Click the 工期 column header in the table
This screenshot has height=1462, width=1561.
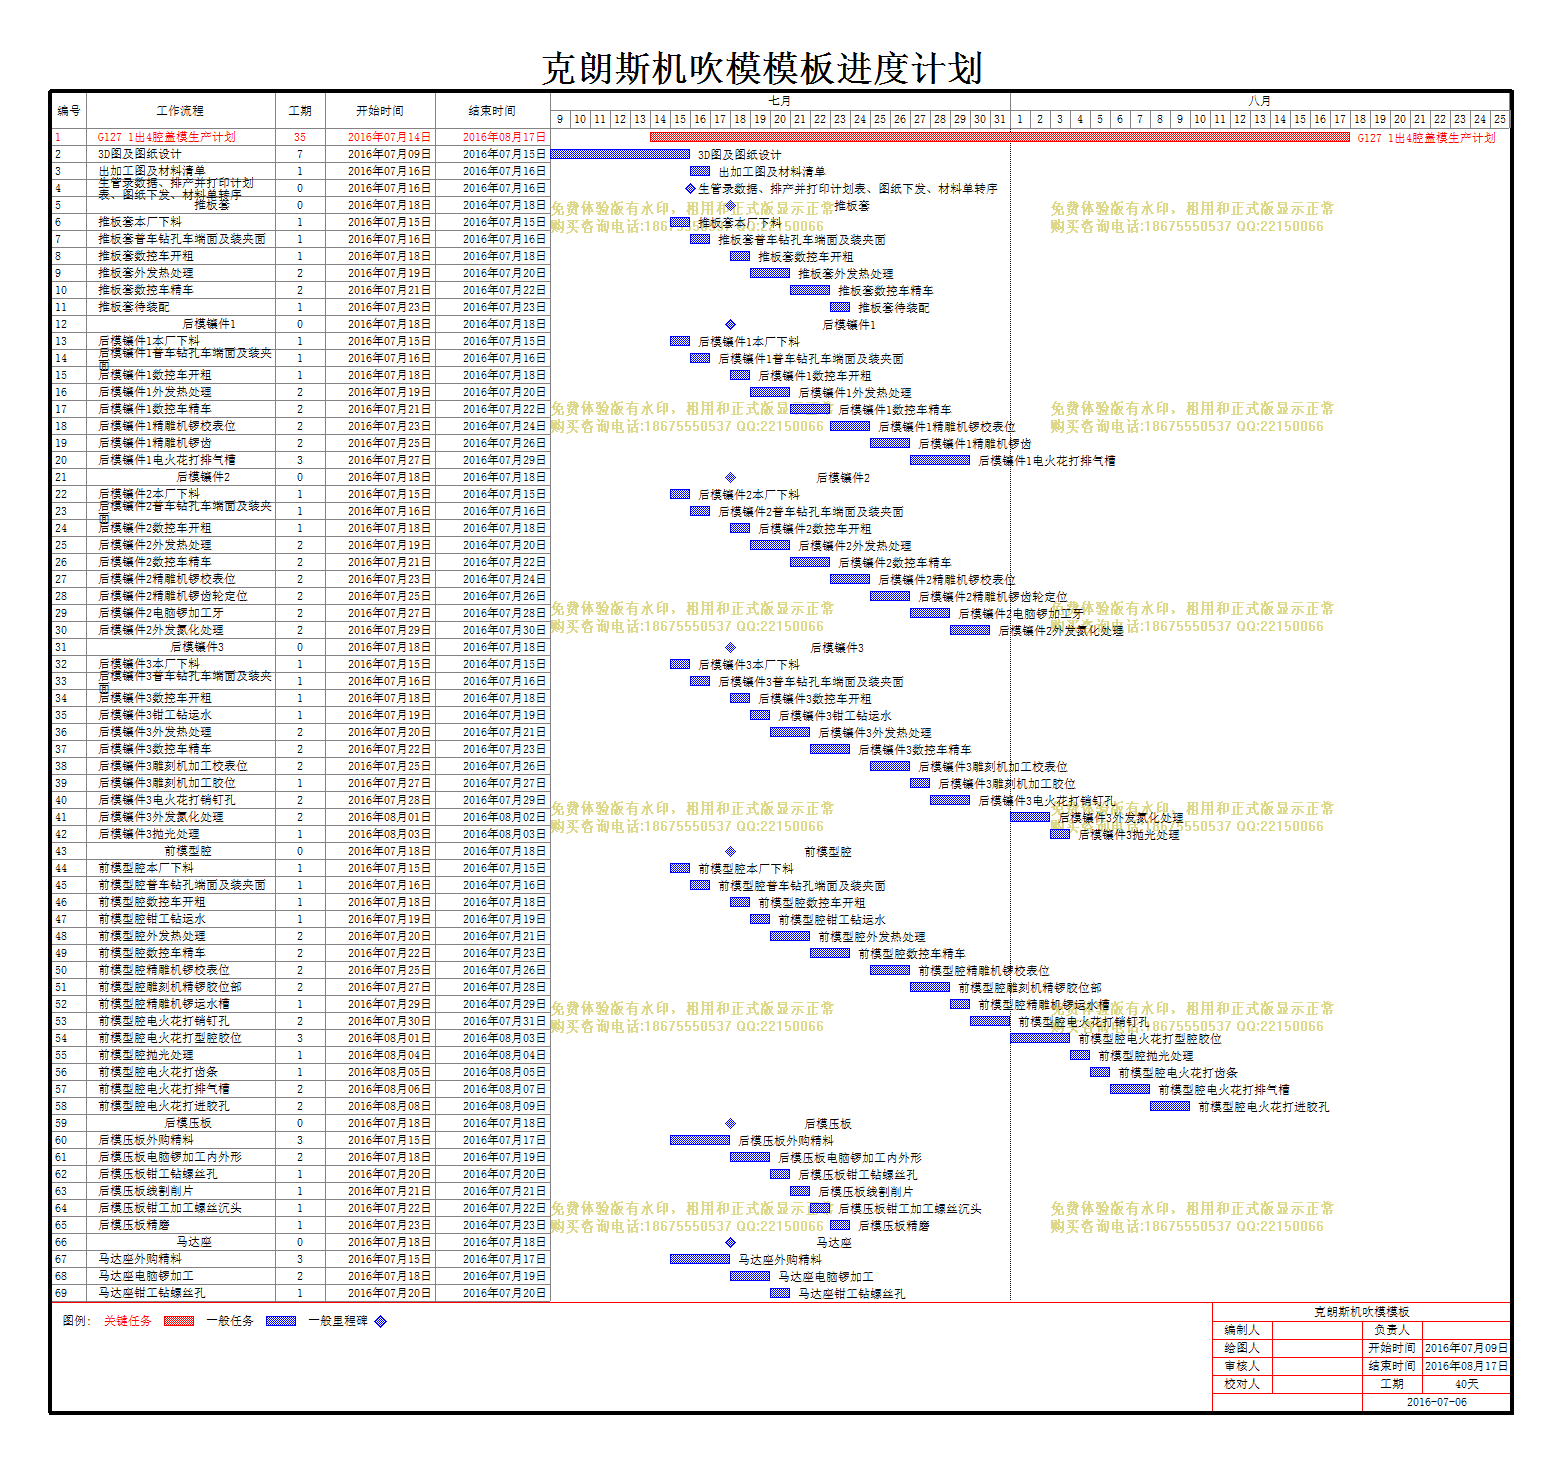coord(300,111)
